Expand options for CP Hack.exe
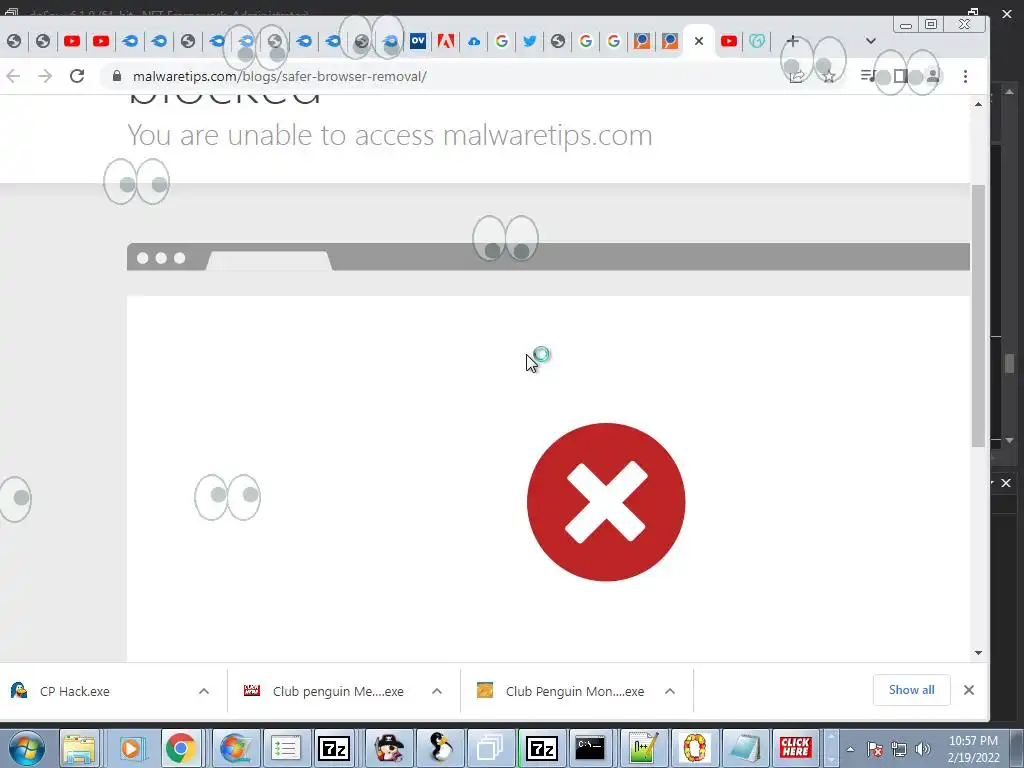The height and width of the screenshot is (768, 1024). tap(204, 691)
